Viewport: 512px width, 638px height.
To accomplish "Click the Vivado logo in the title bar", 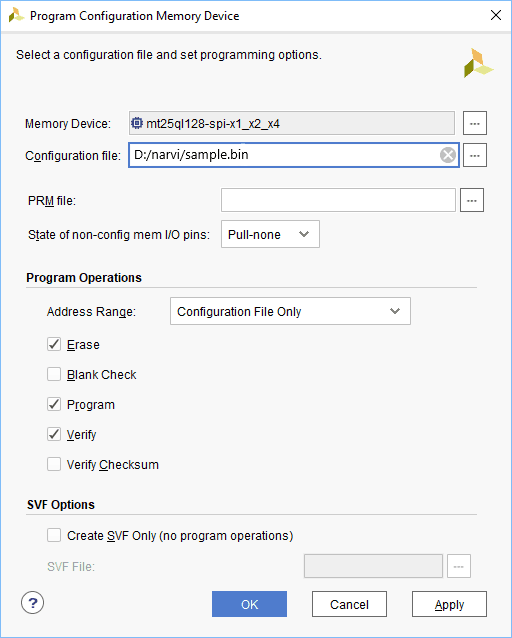I will pyautogui.click(x=16, y=16).
